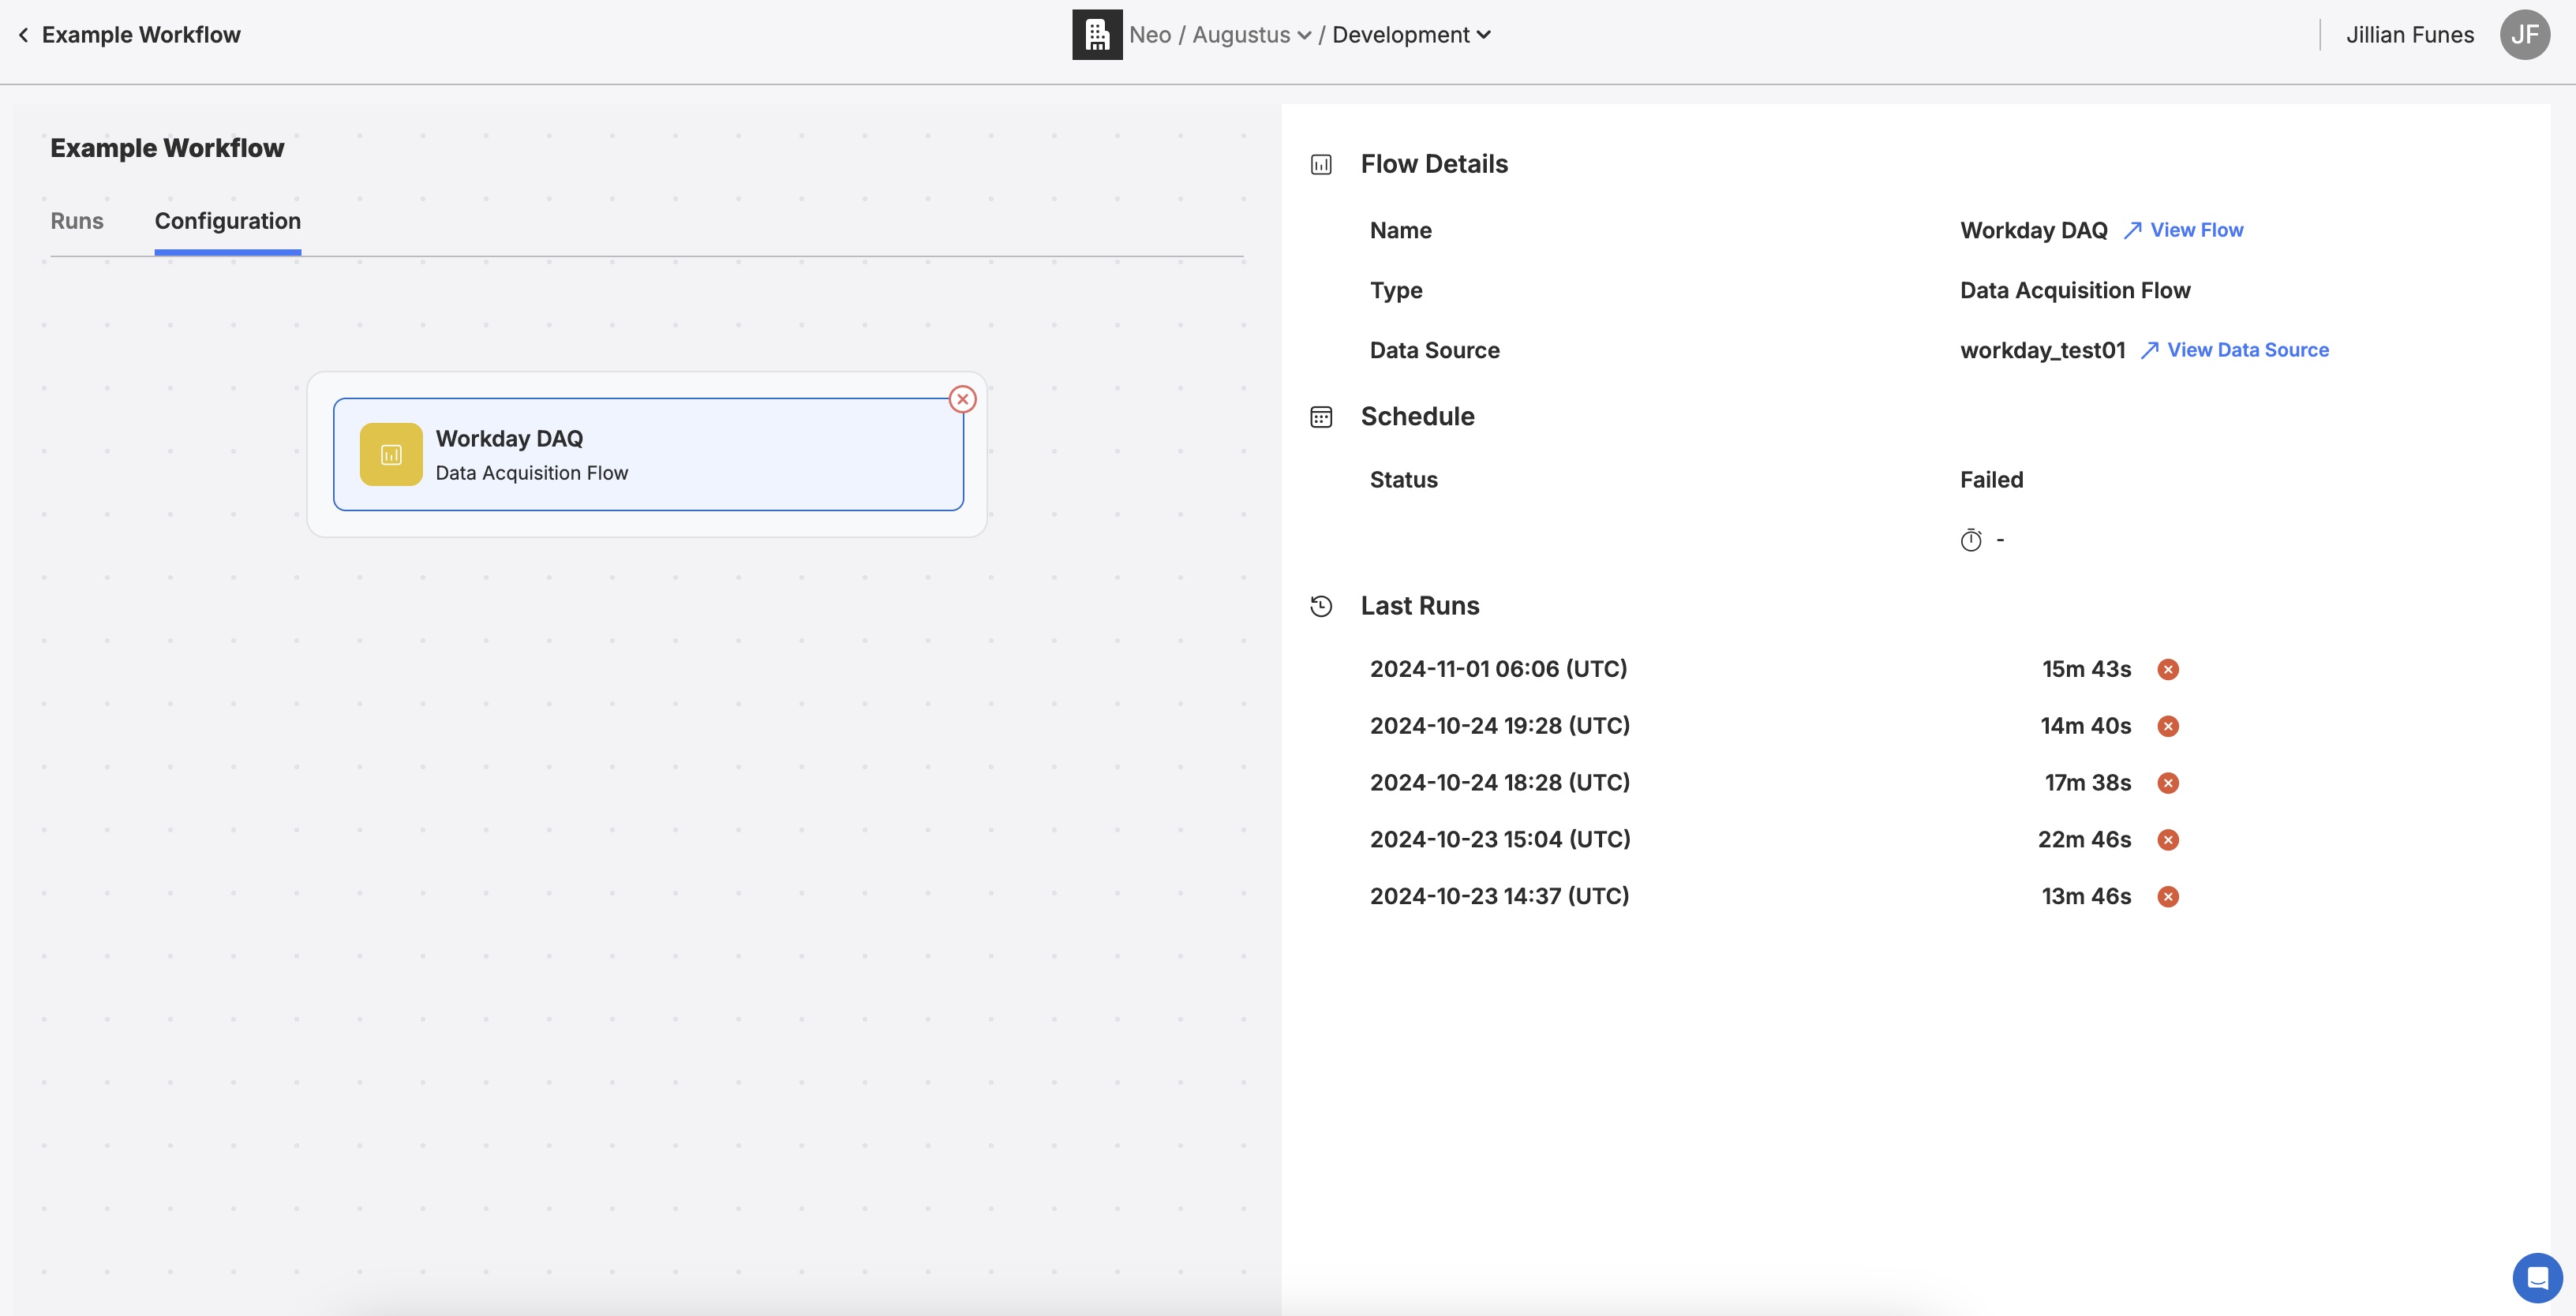Click the schedule stopwatch icon
The width and height of the screenshot is (2576, 1316).
tap(1970, 540)
